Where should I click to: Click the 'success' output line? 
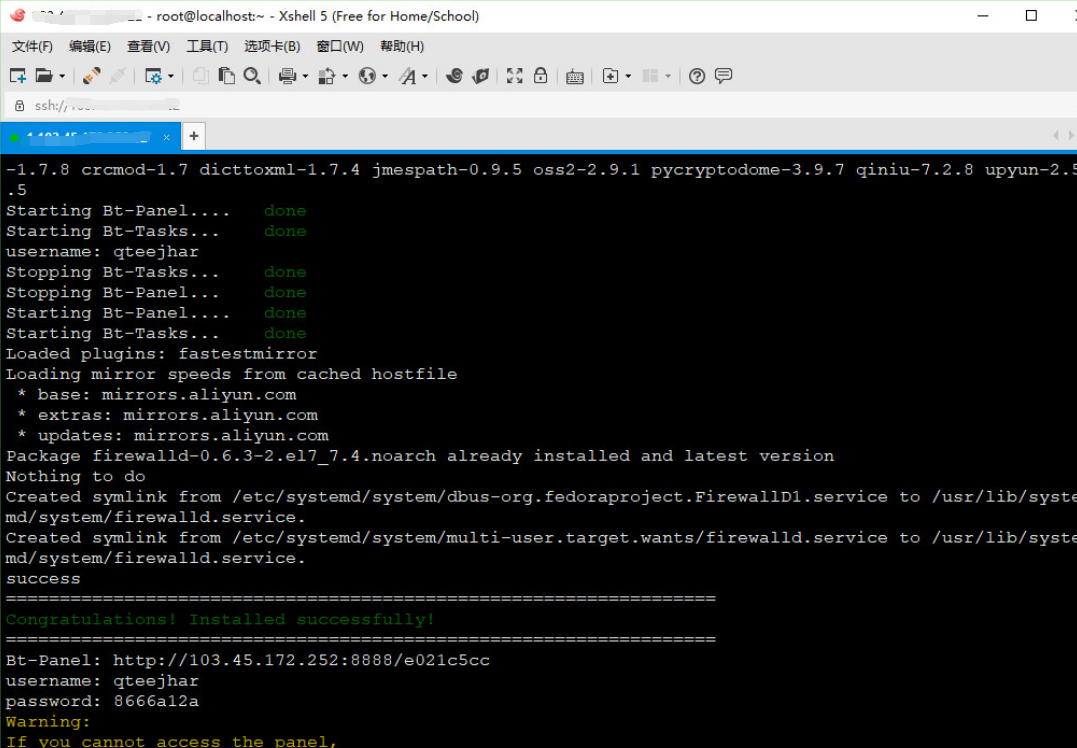[x=43, y=579]
